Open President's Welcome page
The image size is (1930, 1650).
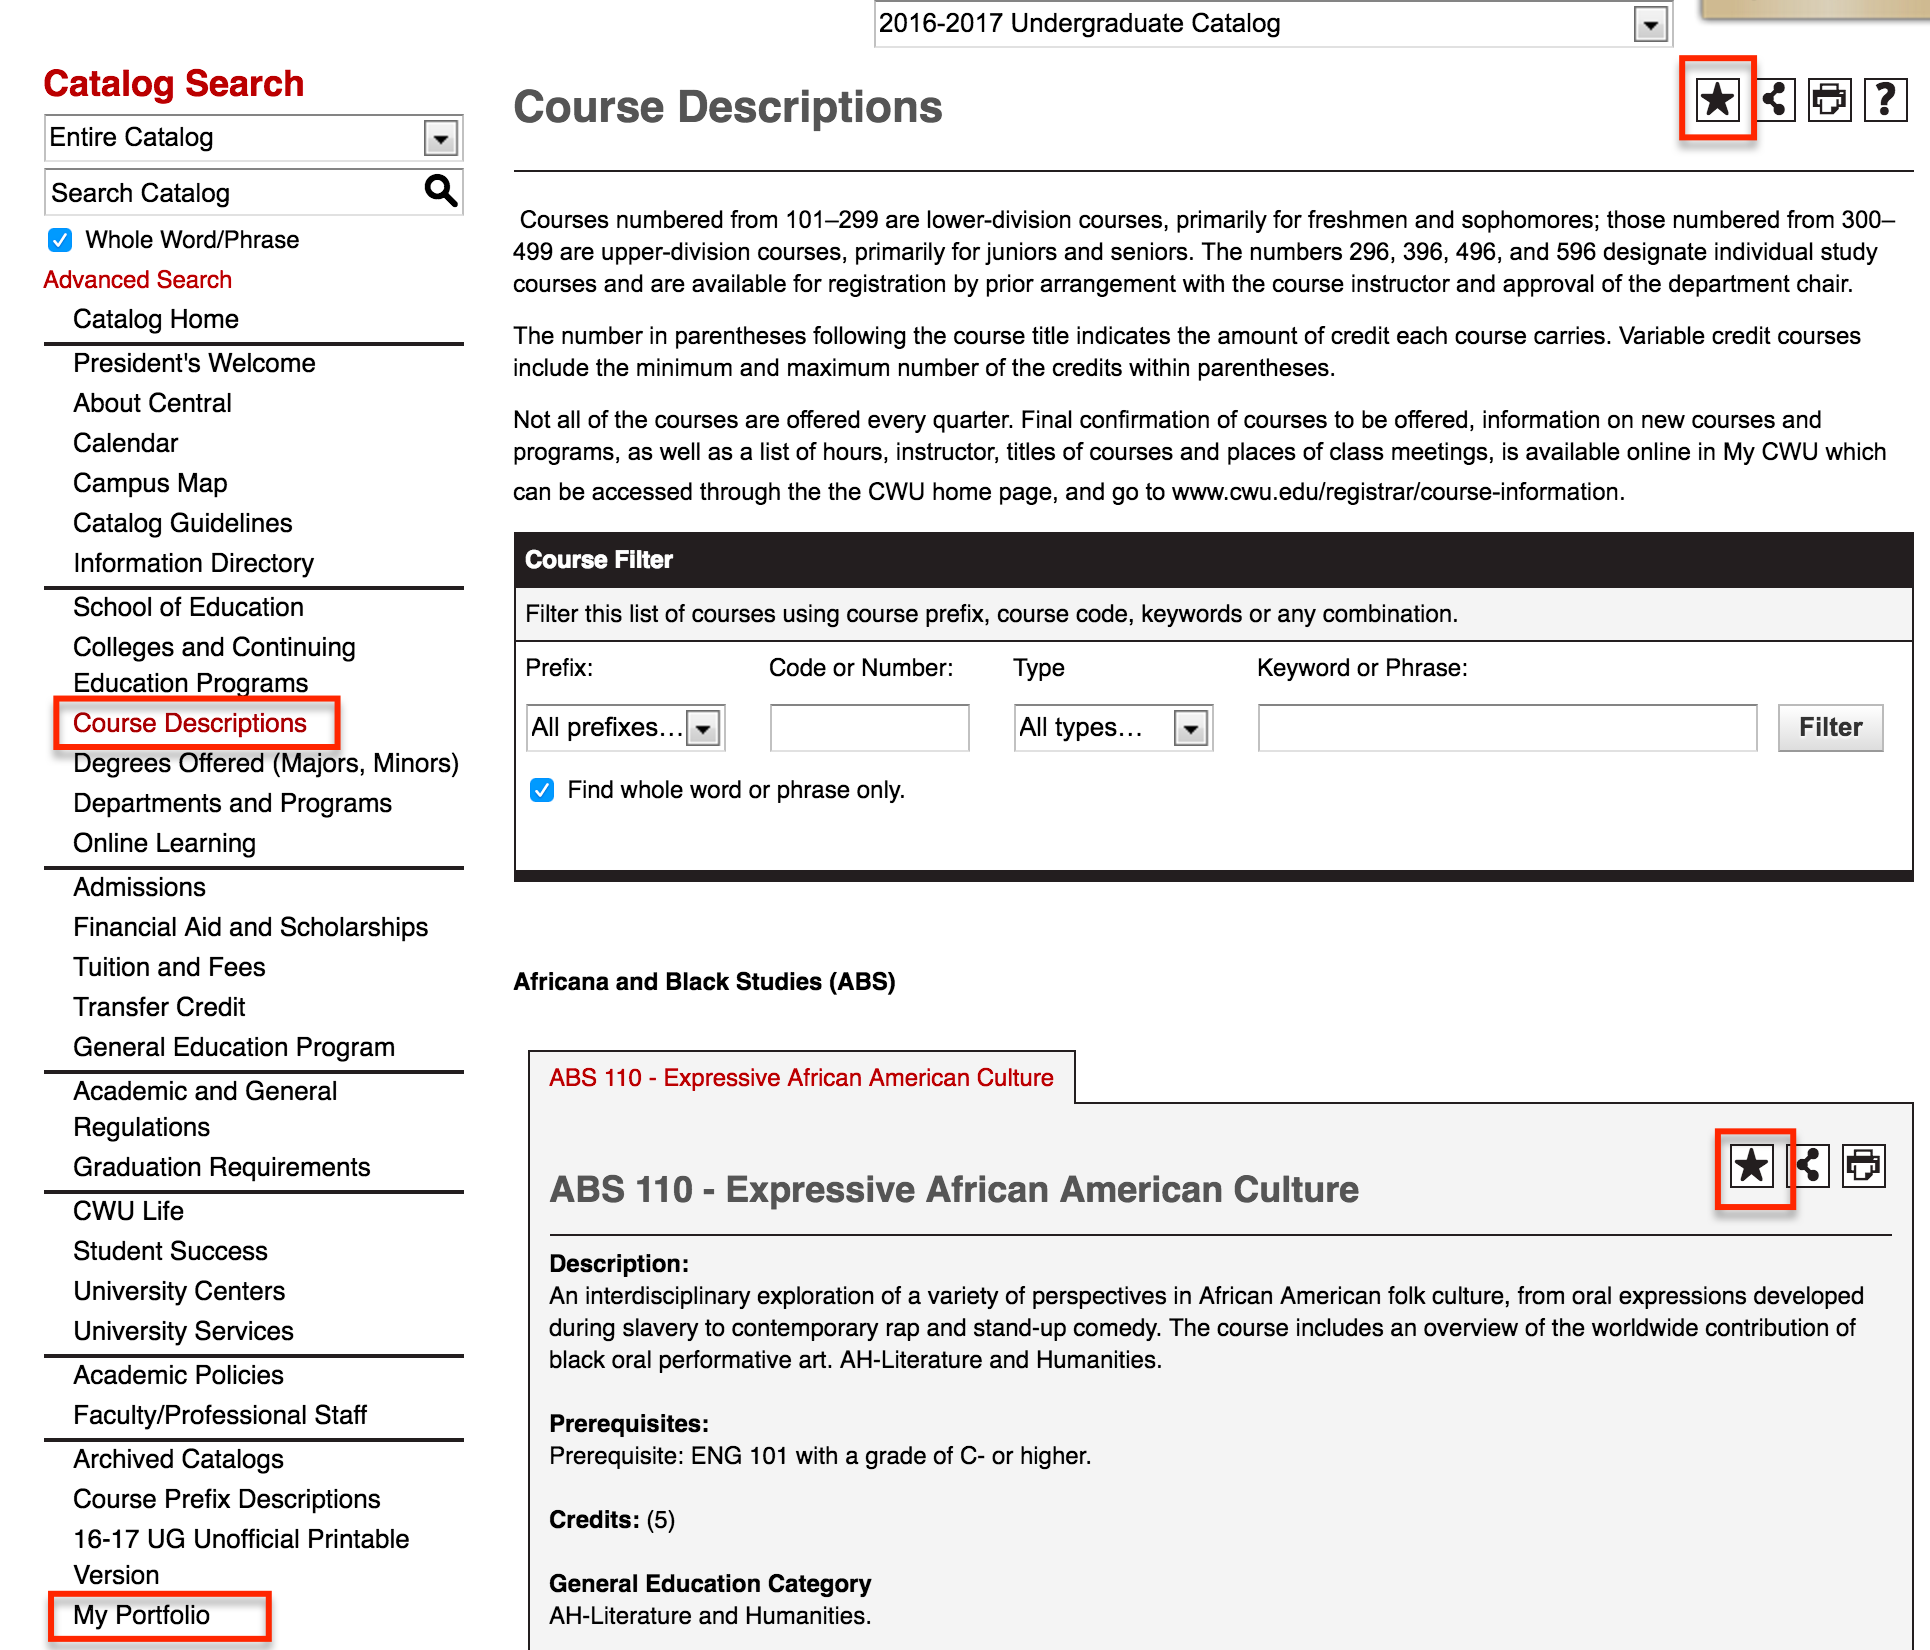coord(194,363)
